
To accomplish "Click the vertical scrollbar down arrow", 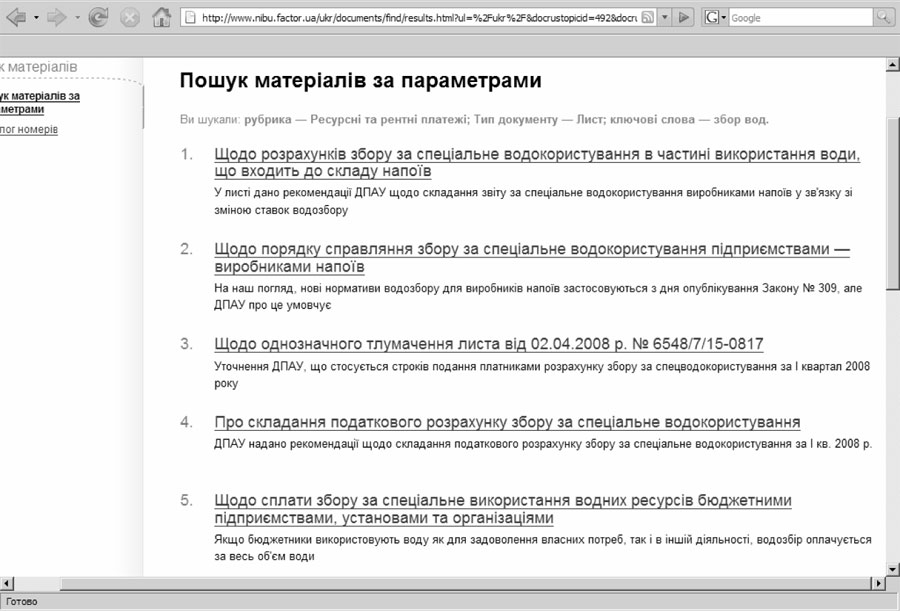I will click(892, 567).
